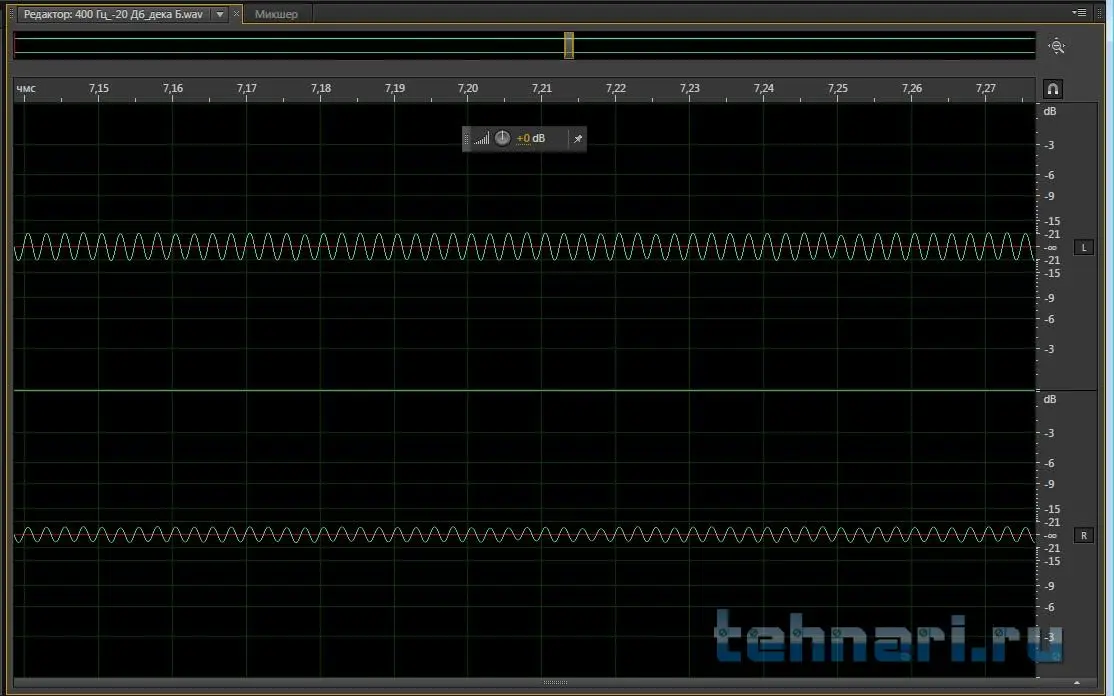Toggle the right channel R button
Viewport: 1114px width, 696px height.
click(x=1083, y=536)
